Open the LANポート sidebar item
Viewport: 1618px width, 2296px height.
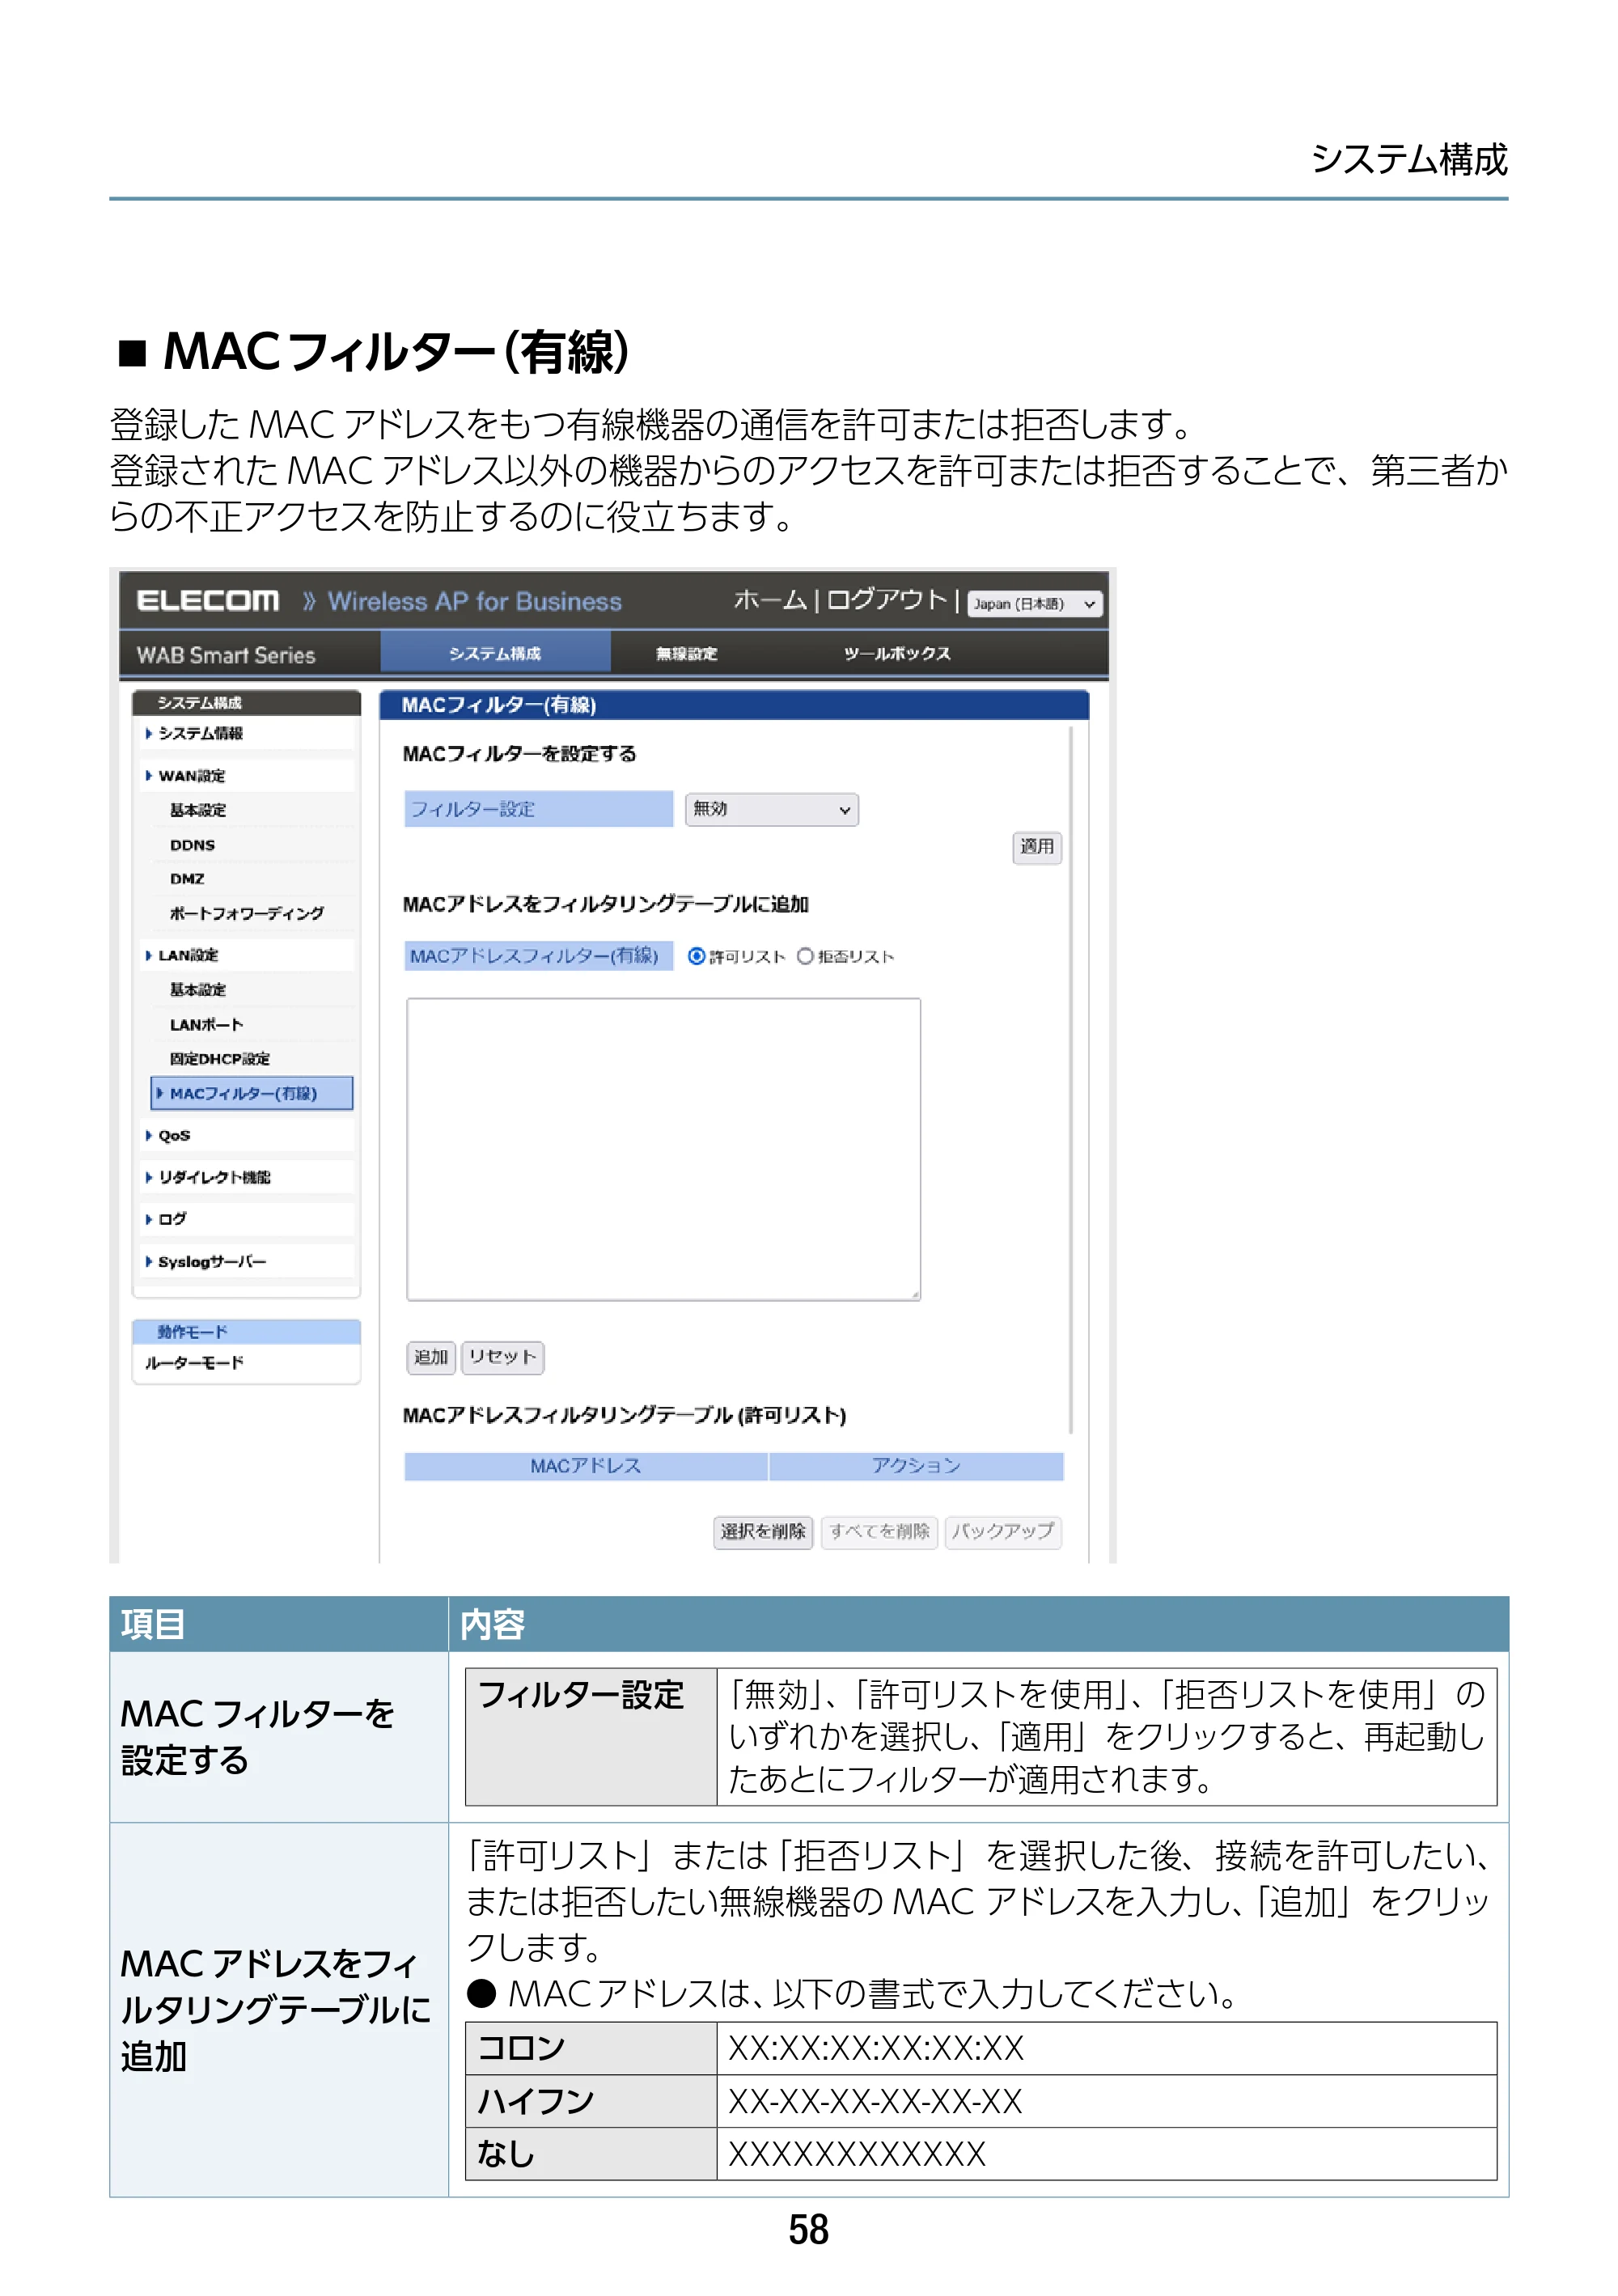(206, 1024)
